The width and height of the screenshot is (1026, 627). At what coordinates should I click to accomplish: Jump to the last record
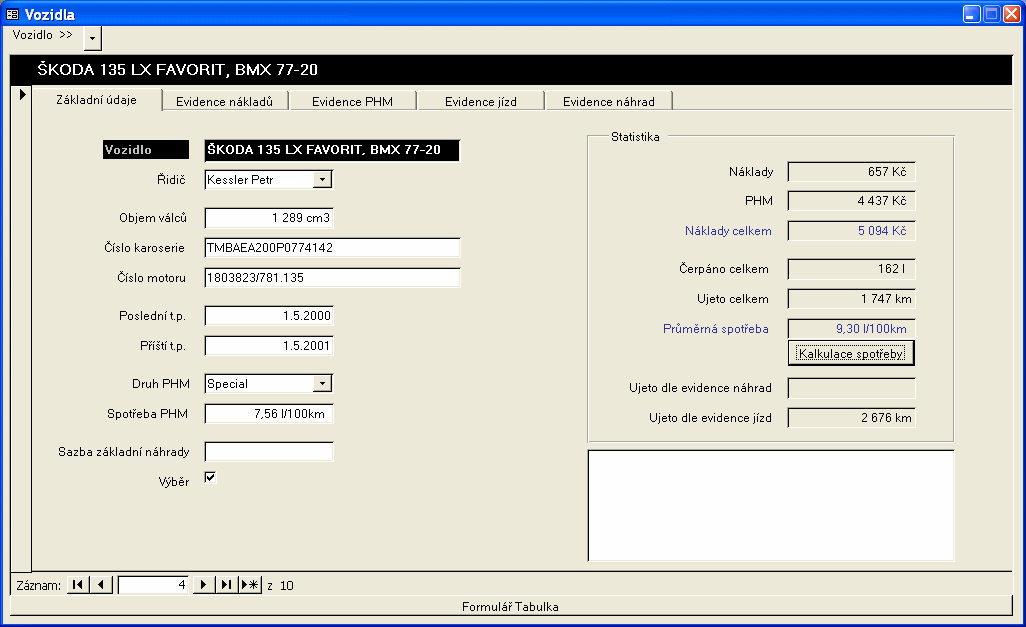(x=227, y=585)
